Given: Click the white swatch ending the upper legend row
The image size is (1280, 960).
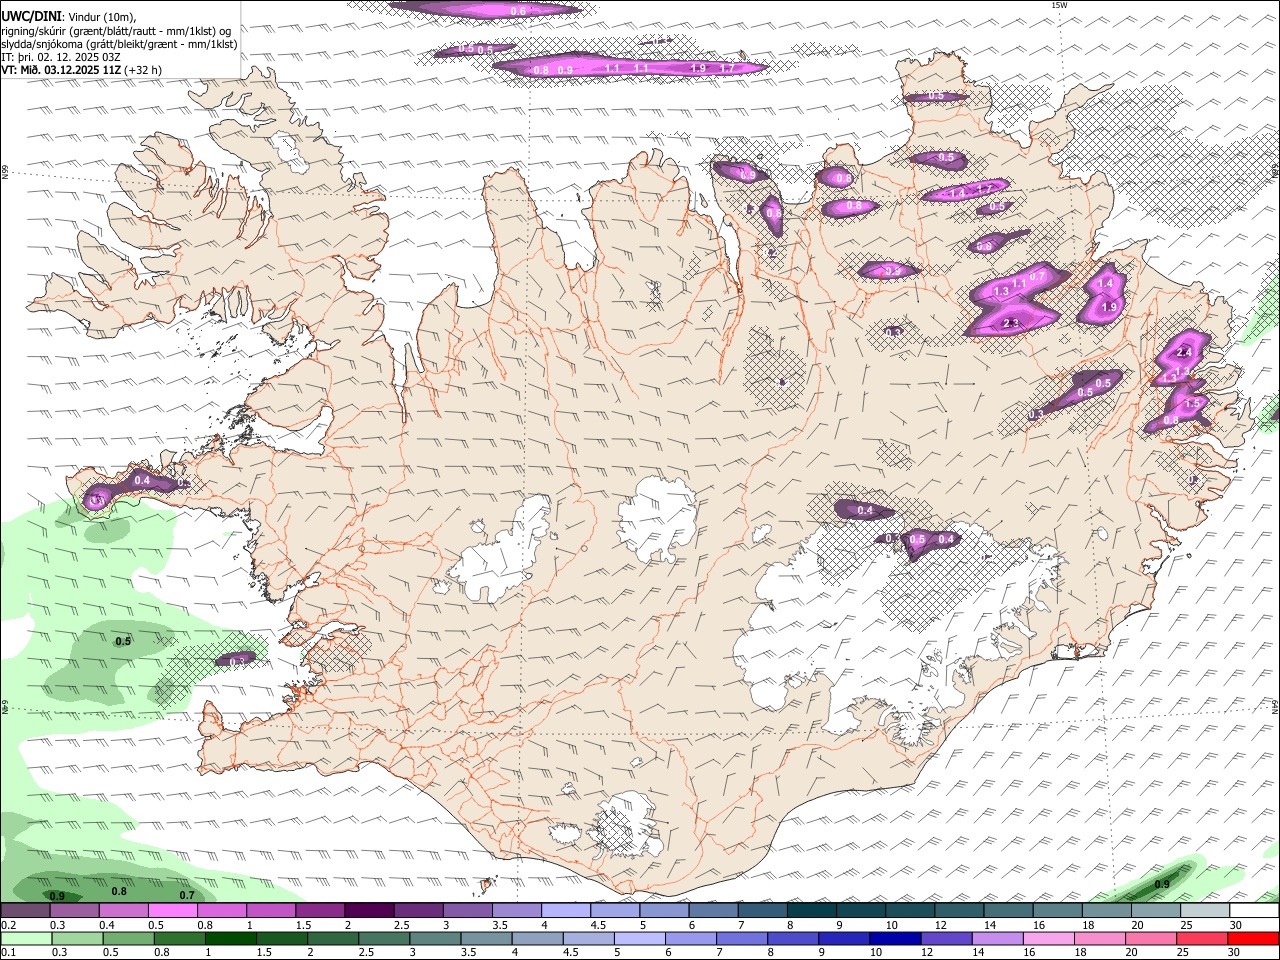Looking at the screenshot, I should coord(1253,911).
